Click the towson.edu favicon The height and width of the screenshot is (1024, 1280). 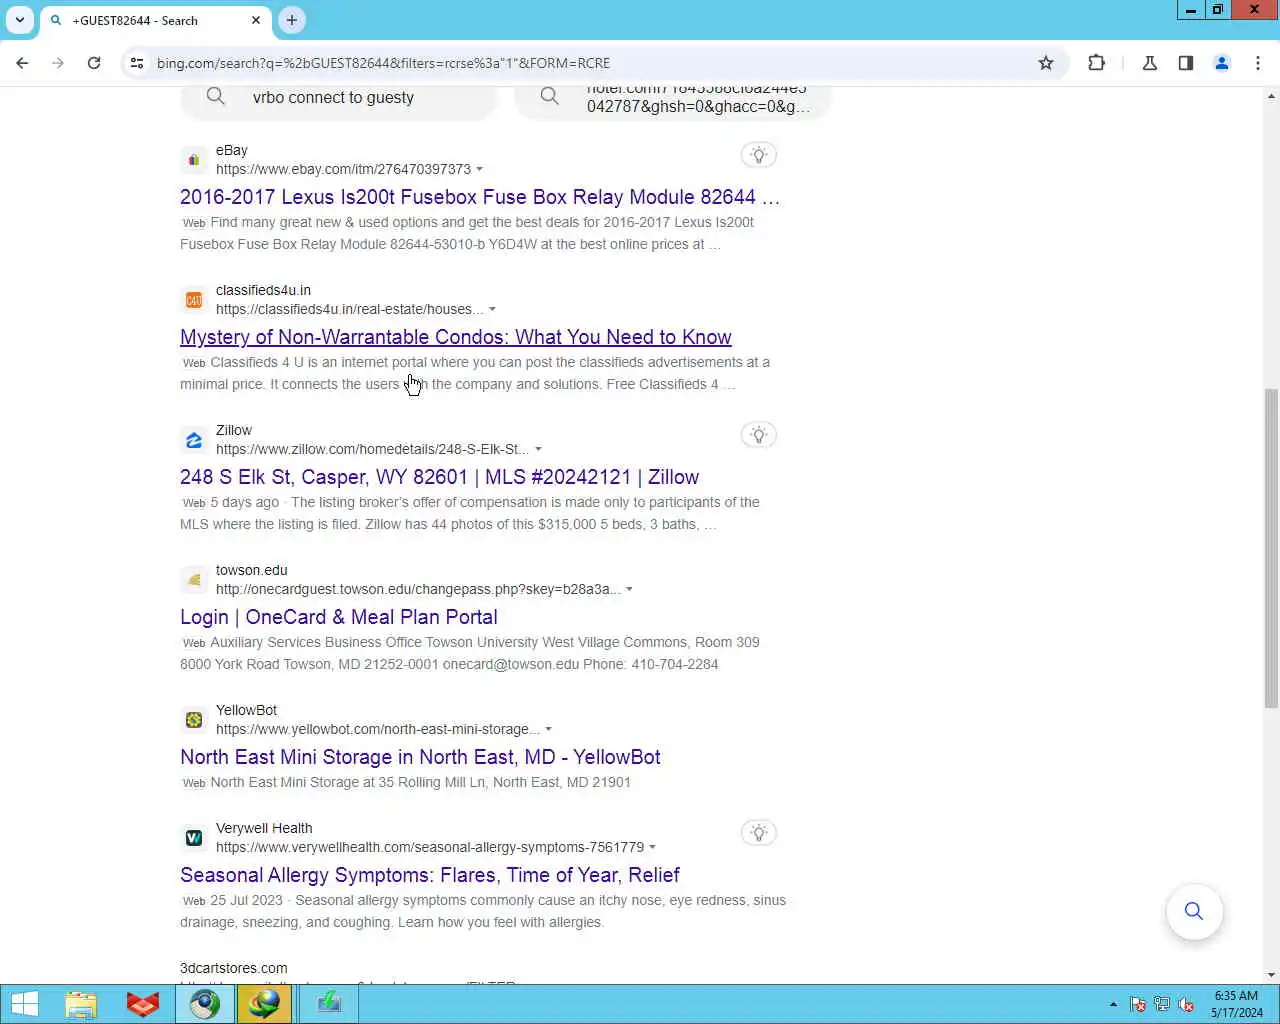coord(194,580)
